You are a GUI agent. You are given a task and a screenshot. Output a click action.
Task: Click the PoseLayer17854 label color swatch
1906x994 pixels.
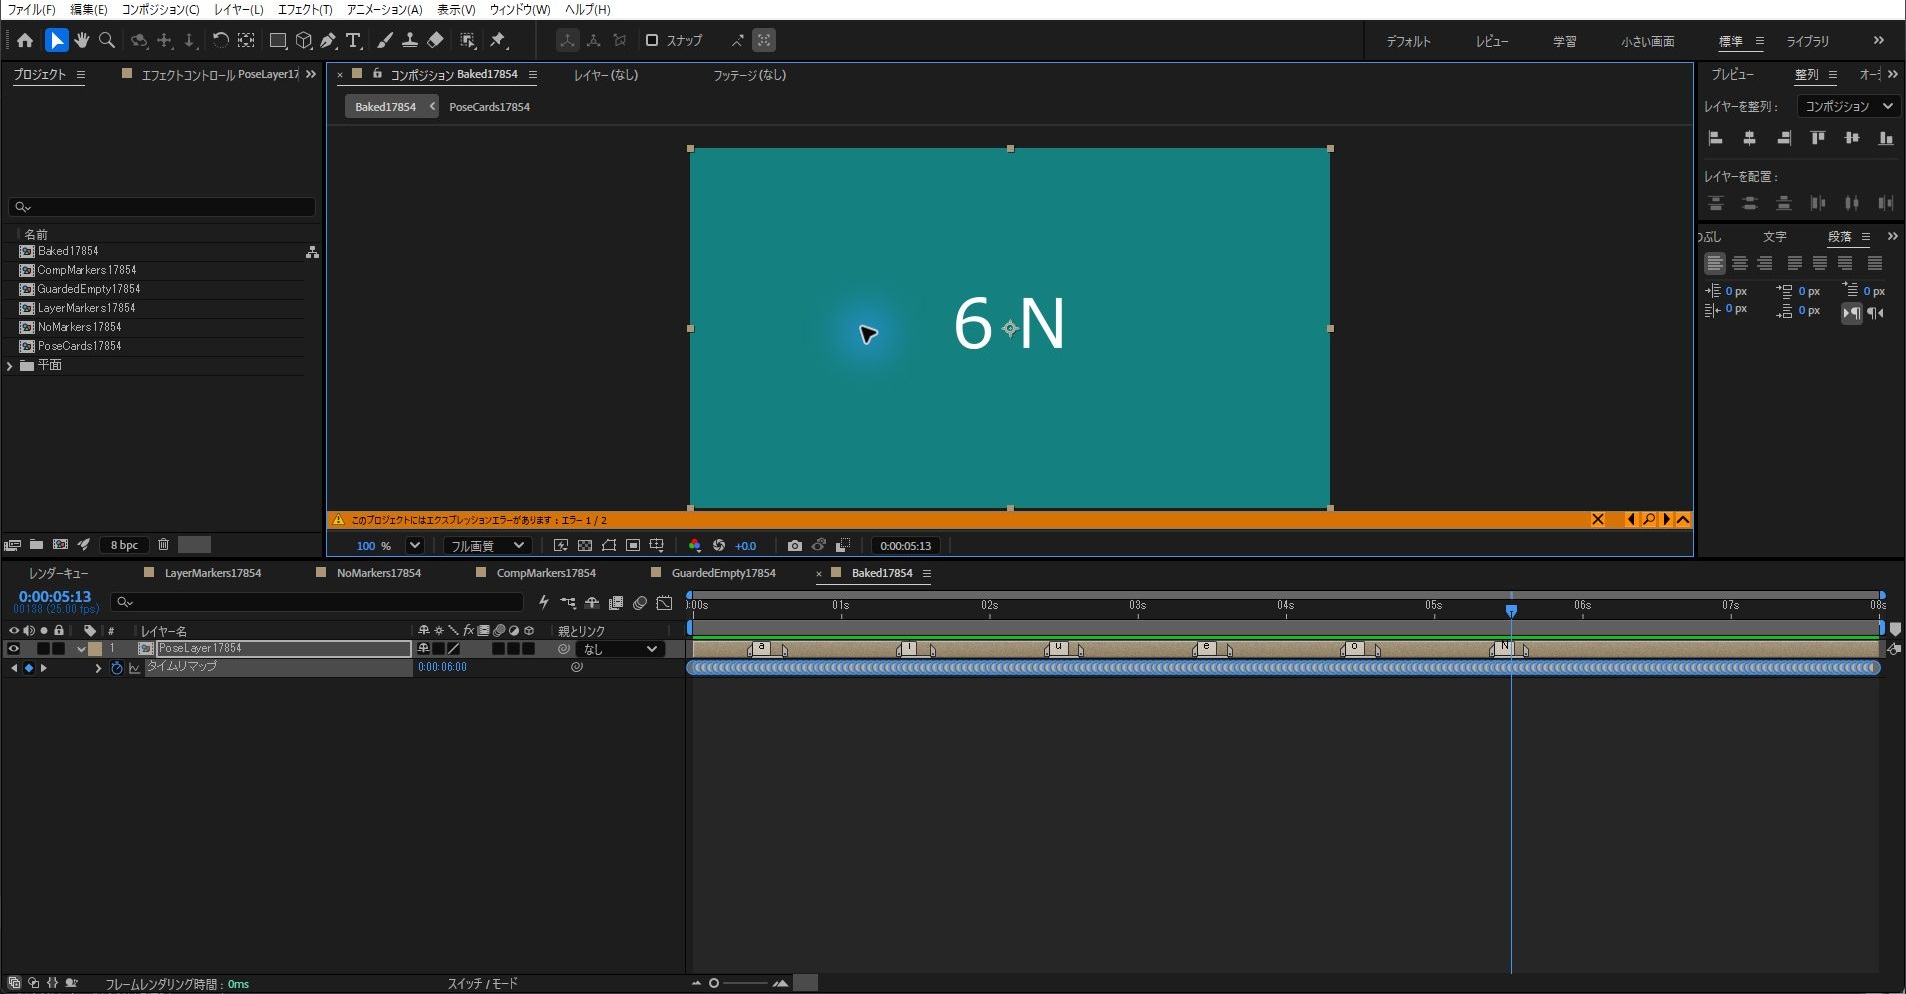coord(95,649)
